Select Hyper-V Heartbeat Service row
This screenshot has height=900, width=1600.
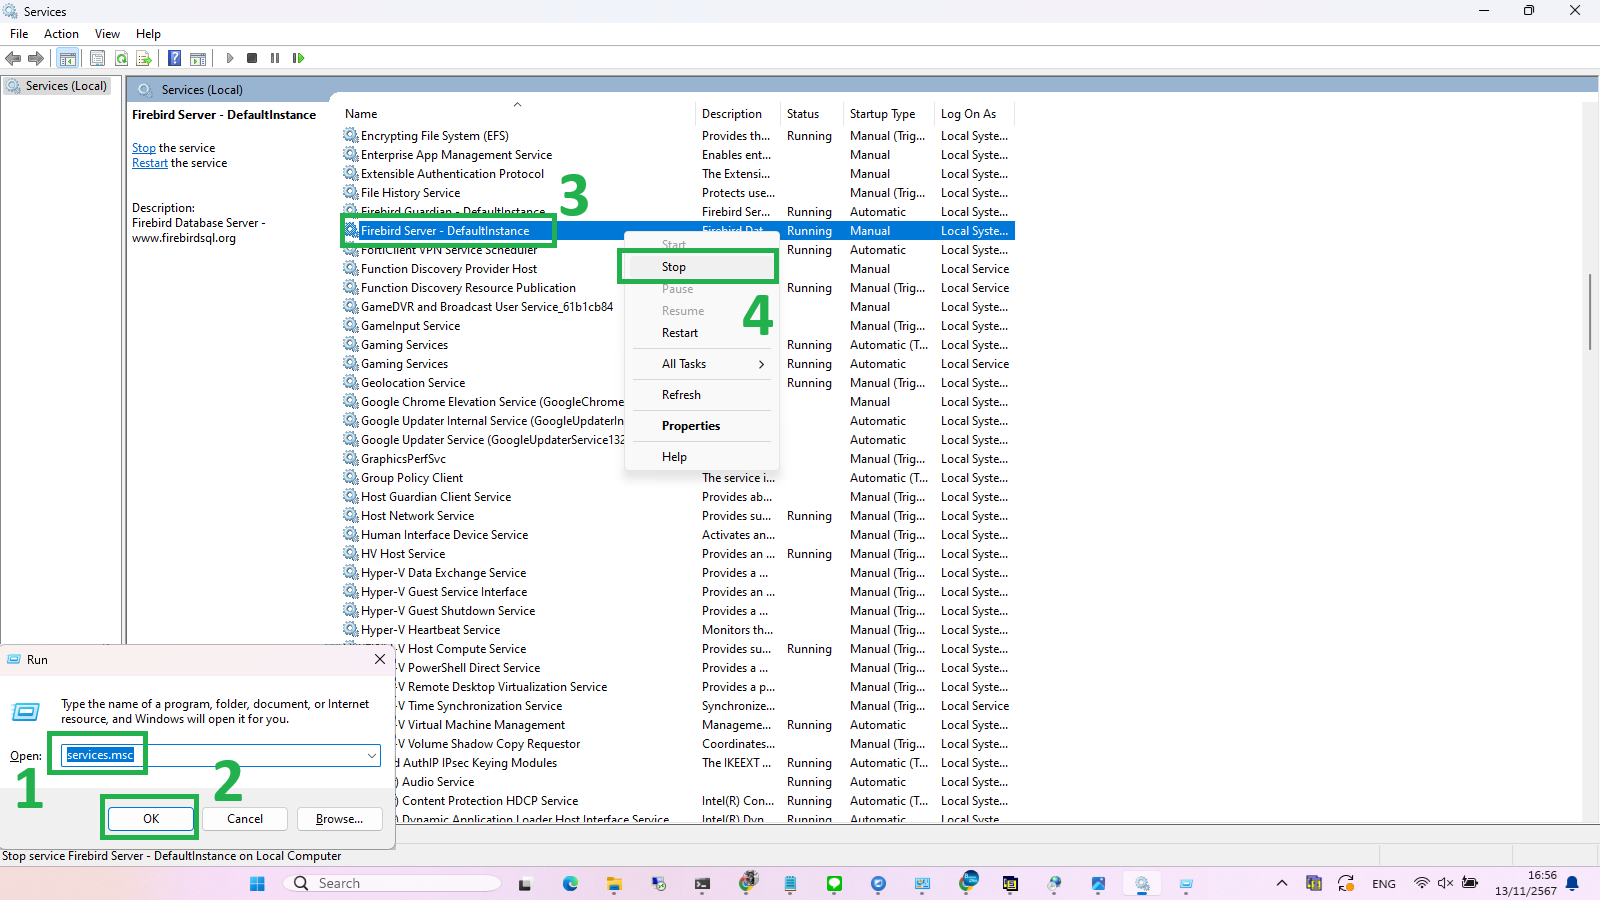(x=678, y=630)
